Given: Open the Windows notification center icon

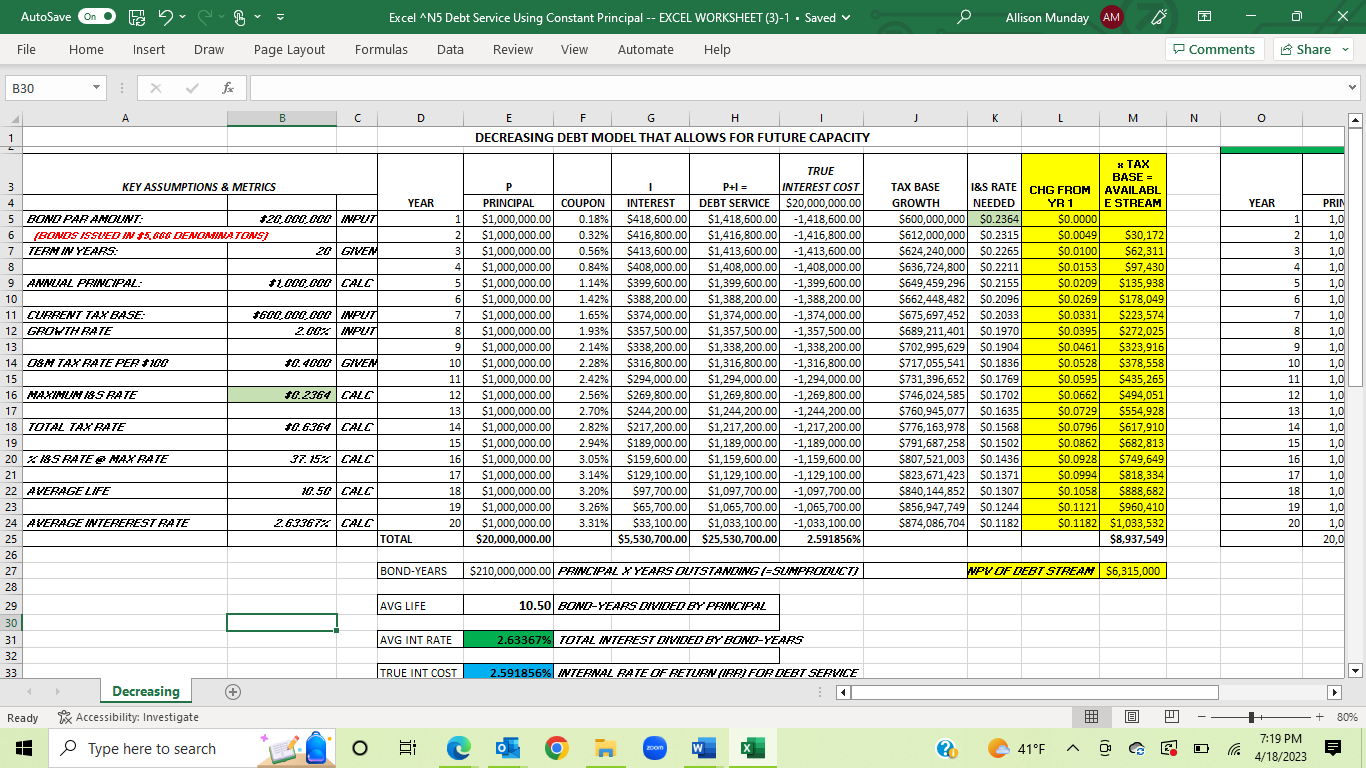Looking at the screenshot, I should point(1332,748).
